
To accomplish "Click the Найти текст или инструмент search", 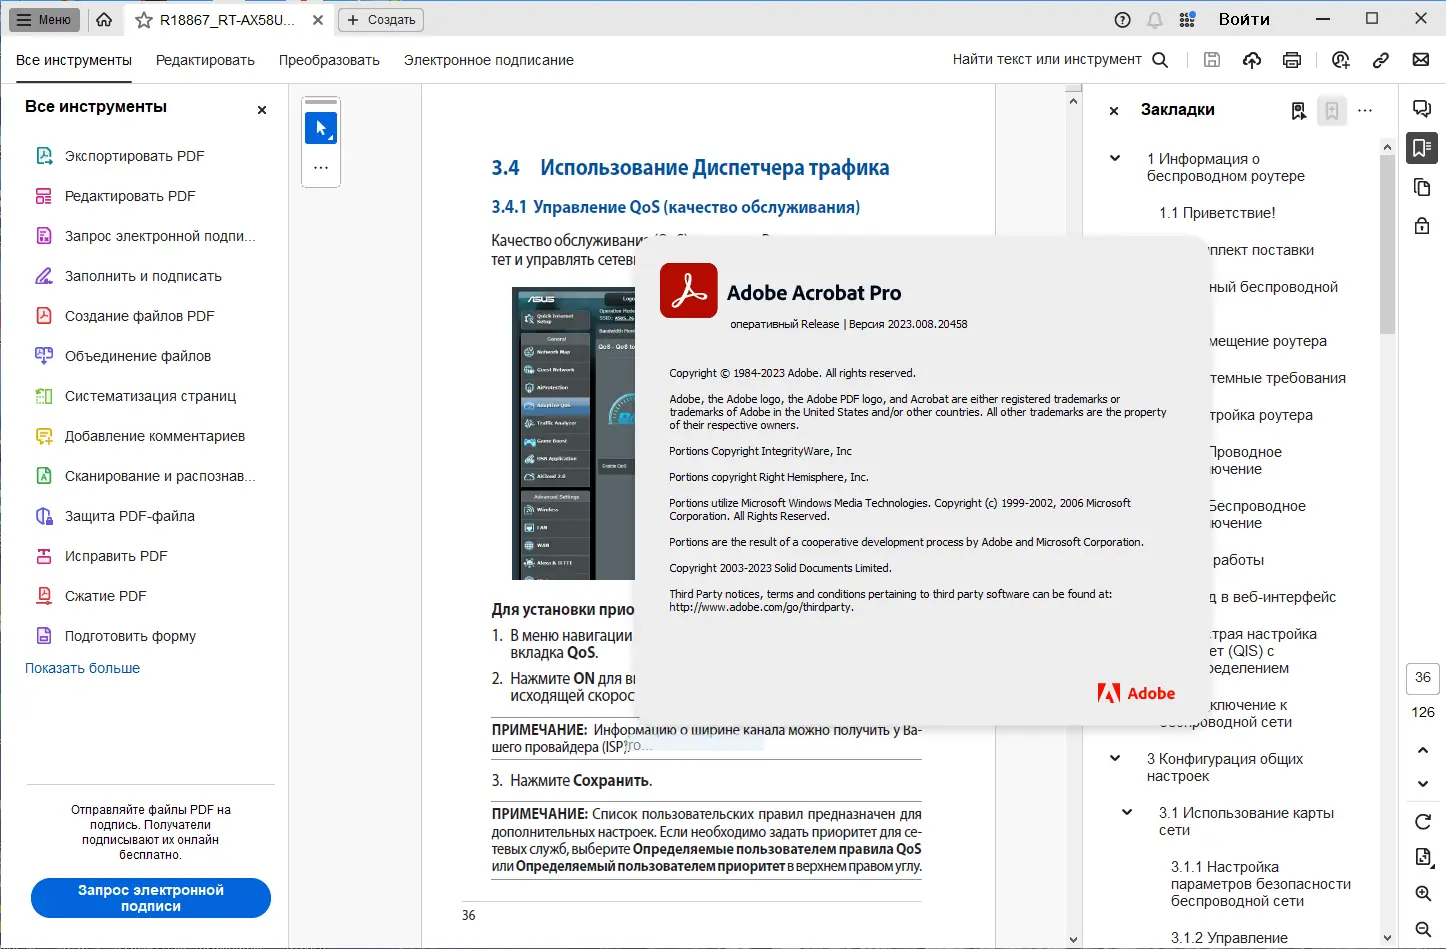I will [1060, 59].
